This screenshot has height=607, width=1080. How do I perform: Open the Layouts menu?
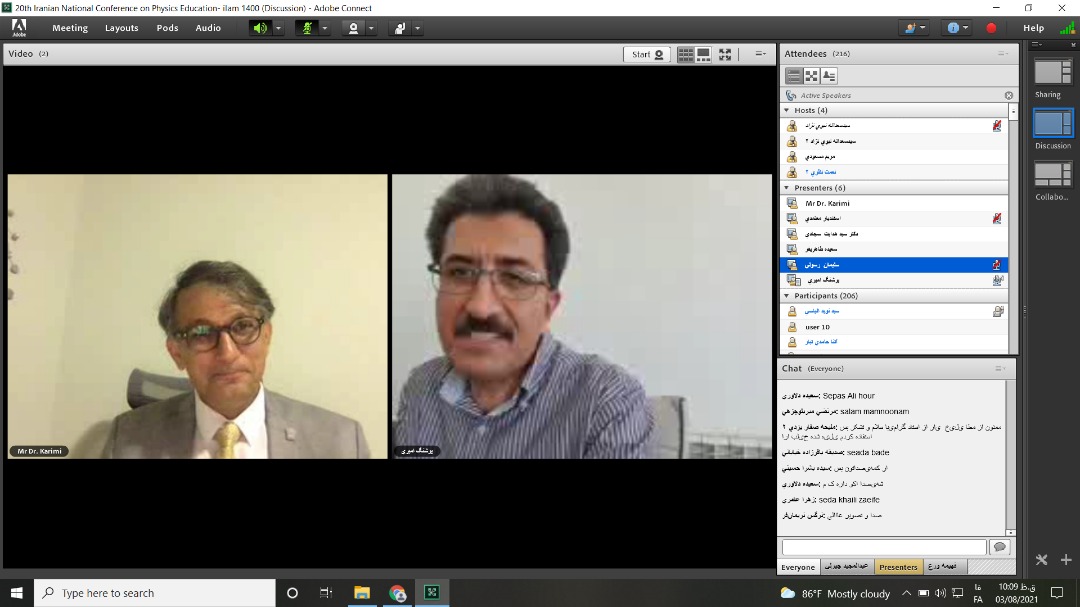[121, 28]
